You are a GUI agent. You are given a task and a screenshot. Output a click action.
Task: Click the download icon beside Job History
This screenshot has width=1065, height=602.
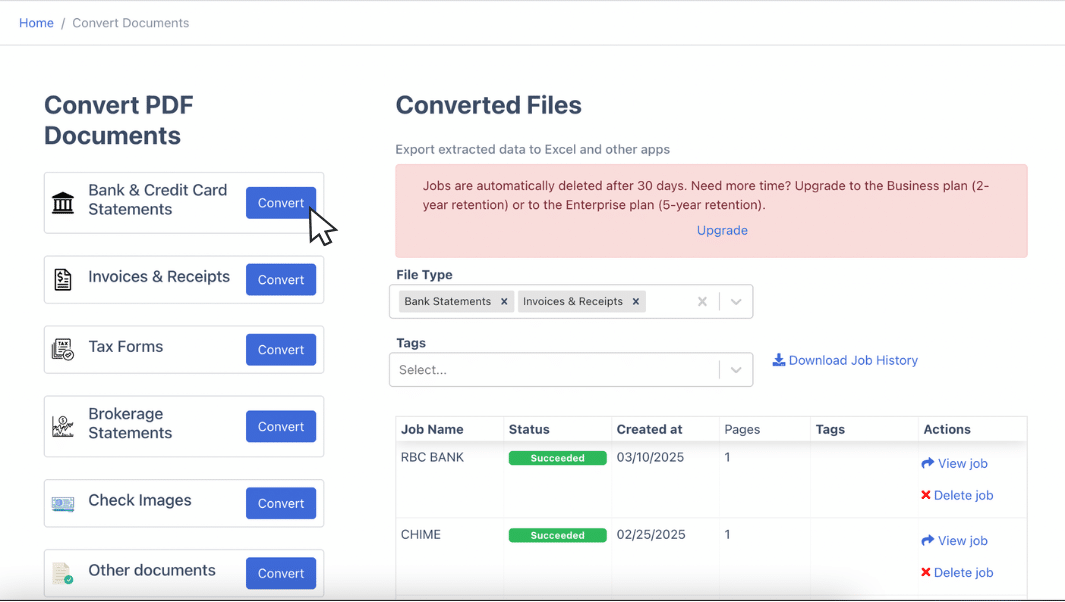click(x=778, y=359)
